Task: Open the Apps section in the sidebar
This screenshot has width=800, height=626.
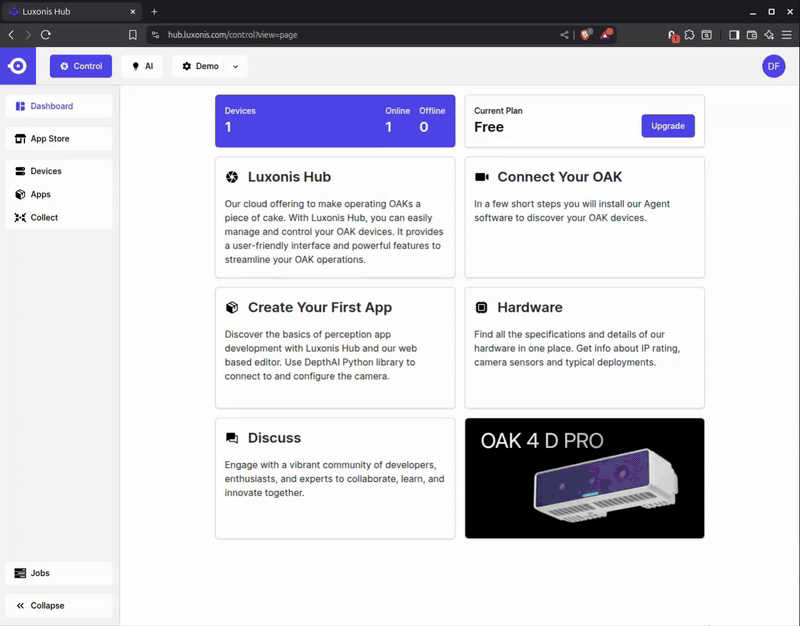Action: coord(41,194)
